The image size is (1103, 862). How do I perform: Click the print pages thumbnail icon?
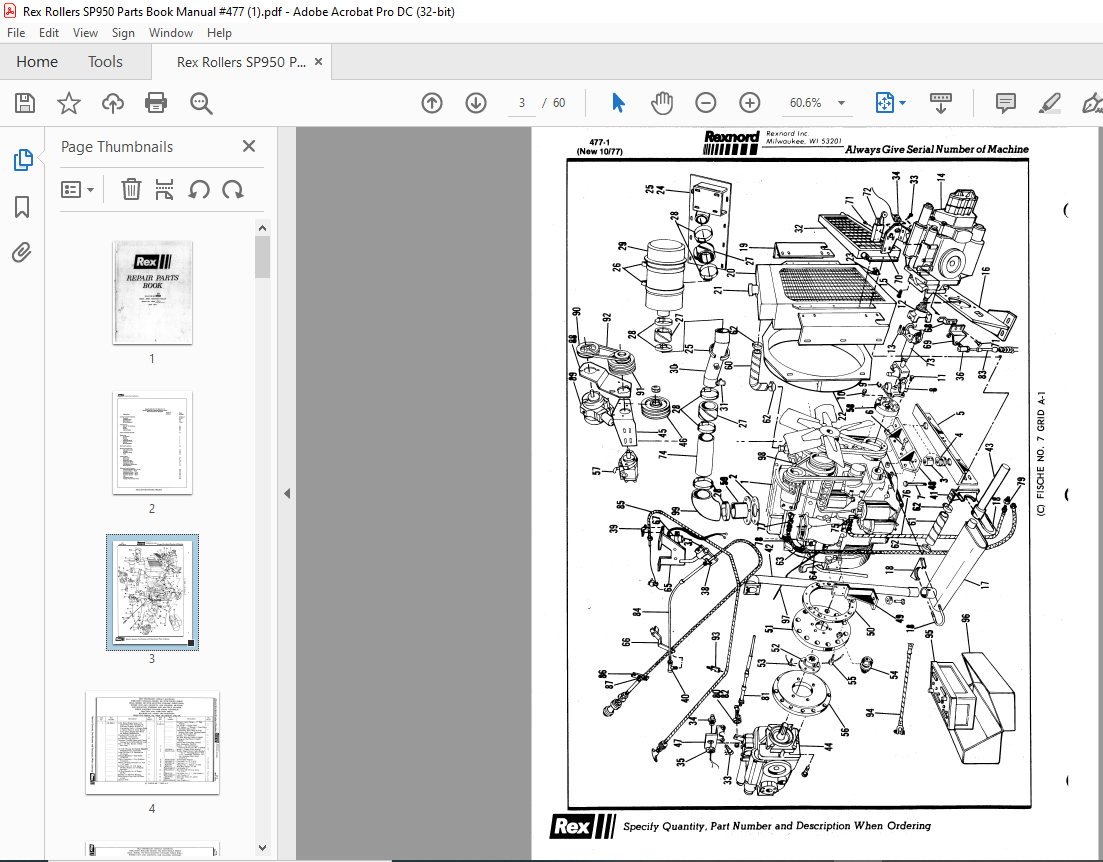pos(165,189)
